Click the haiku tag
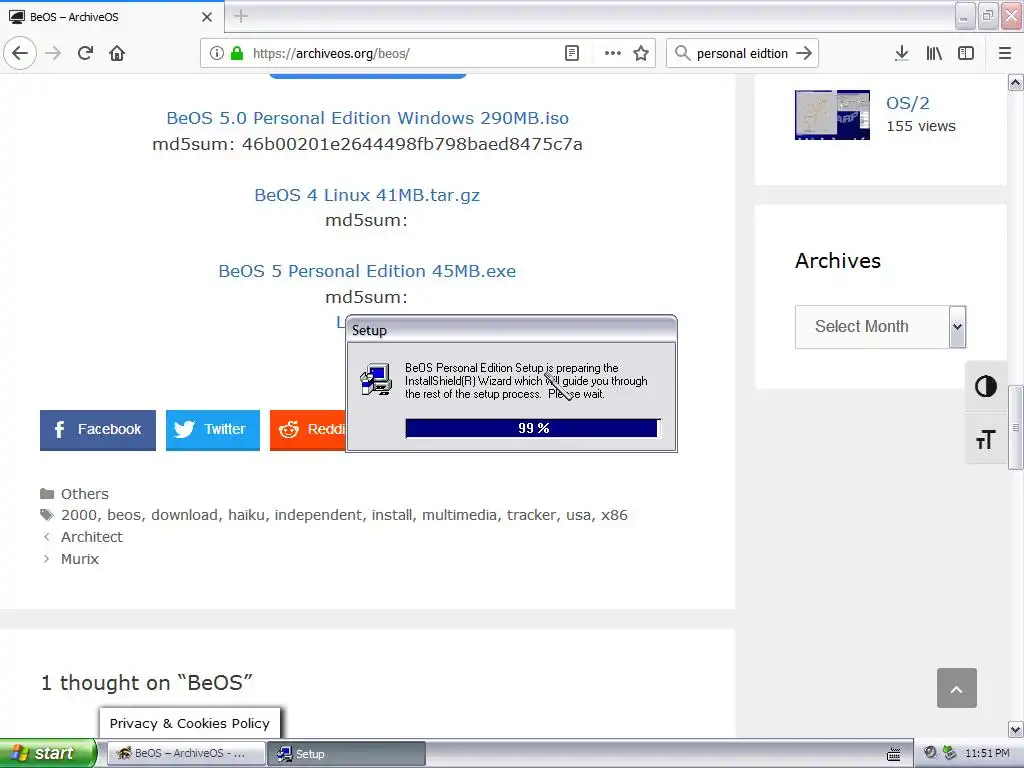 coord(246,515)
